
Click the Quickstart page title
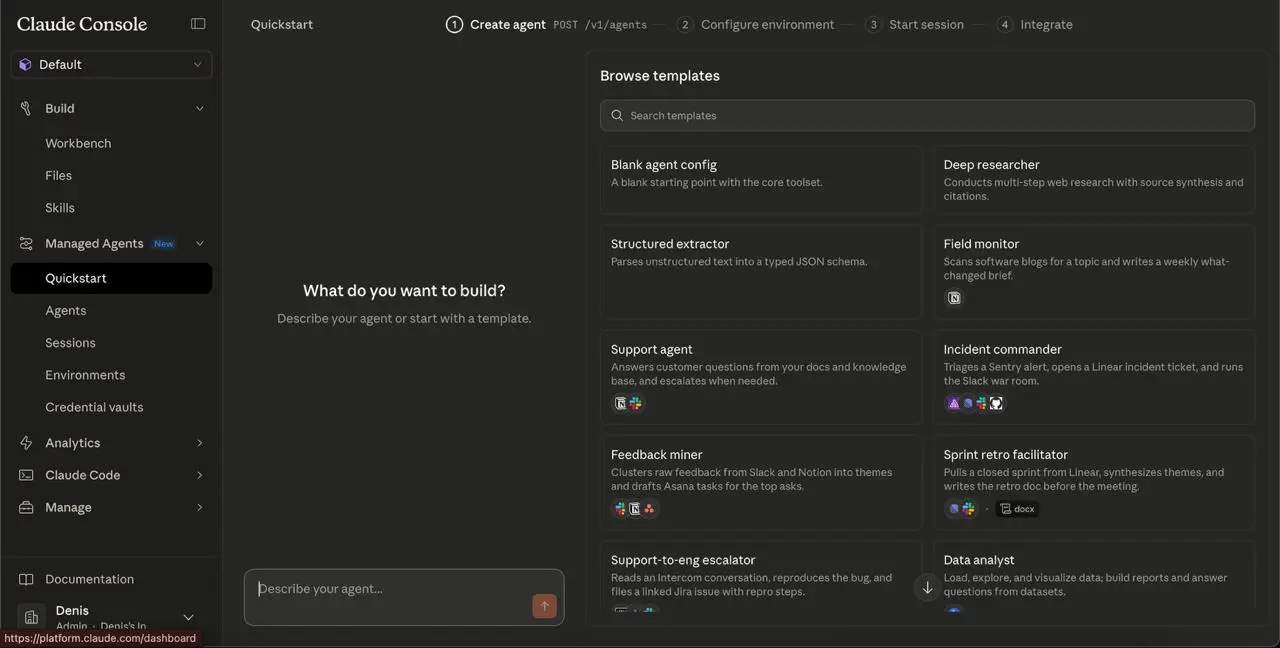[x=282, y=24]
